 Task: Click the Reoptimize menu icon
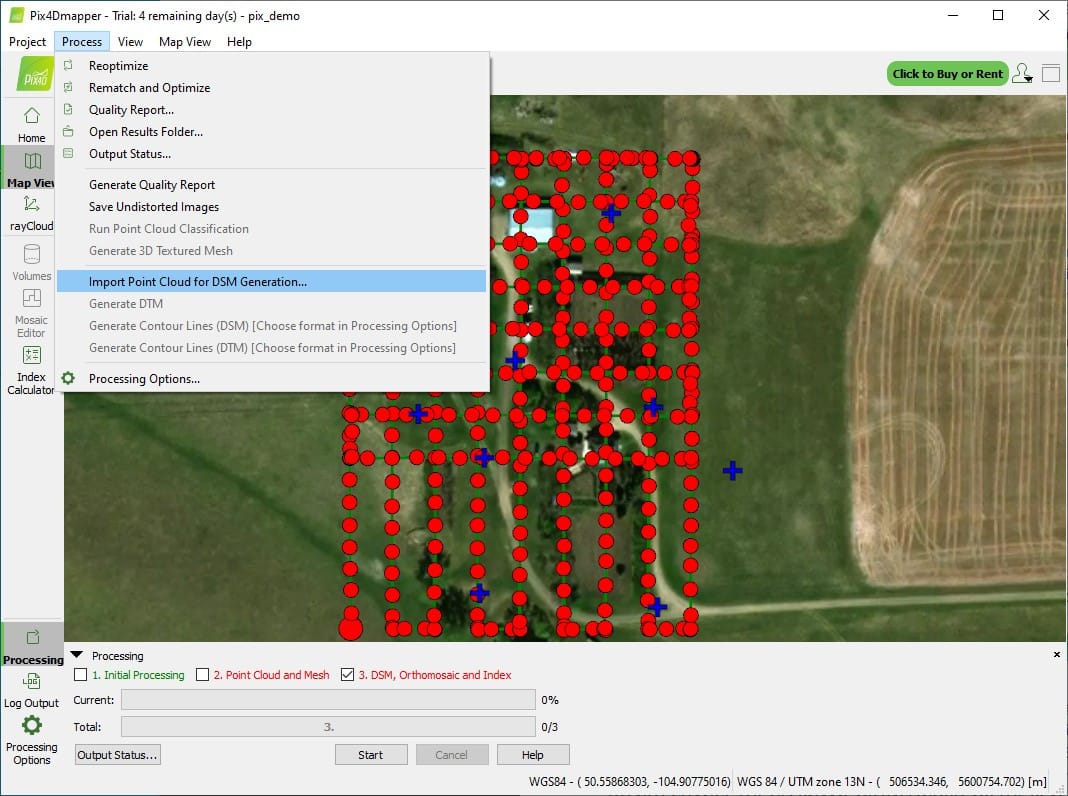pos(68,65)
